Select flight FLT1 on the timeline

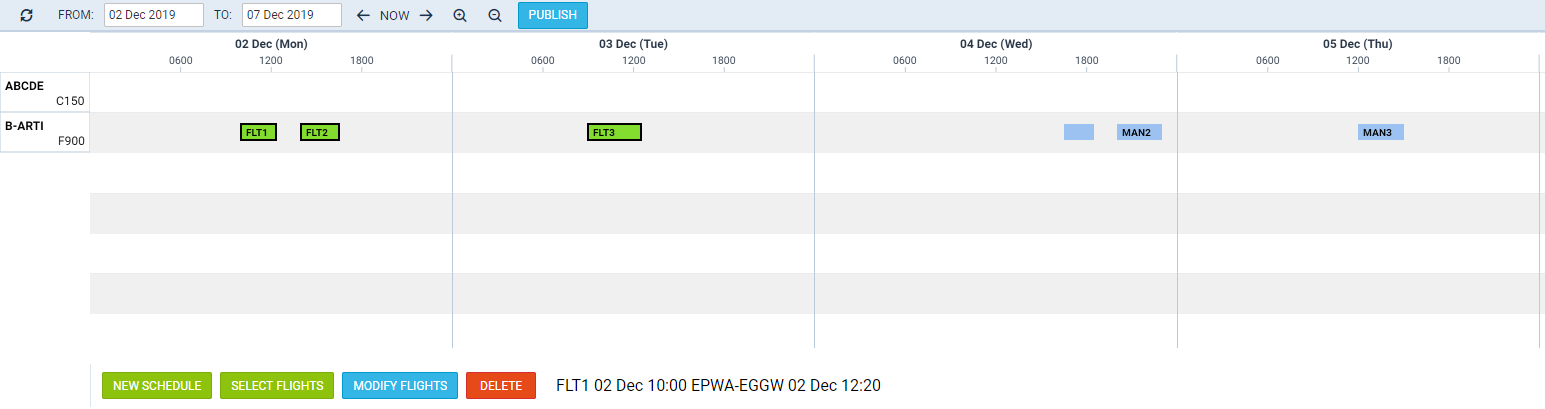pyautogui.click(x=258, y=132)
